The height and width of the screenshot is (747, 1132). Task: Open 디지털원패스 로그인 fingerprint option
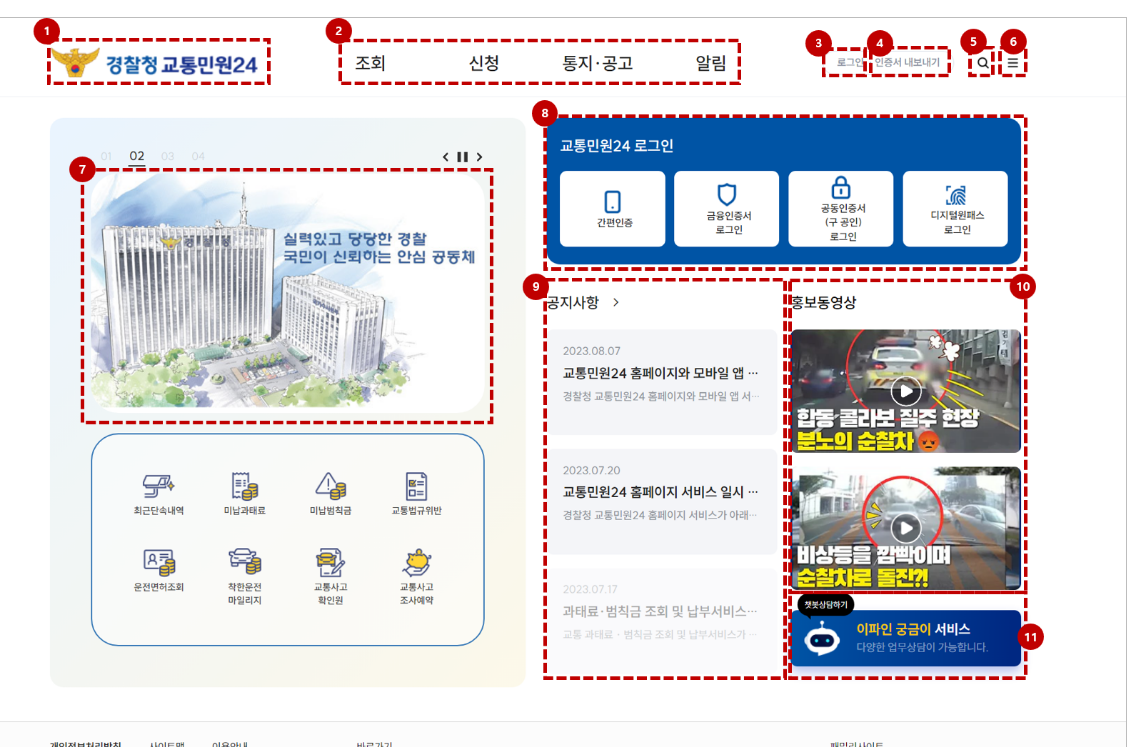coord(956,208)
